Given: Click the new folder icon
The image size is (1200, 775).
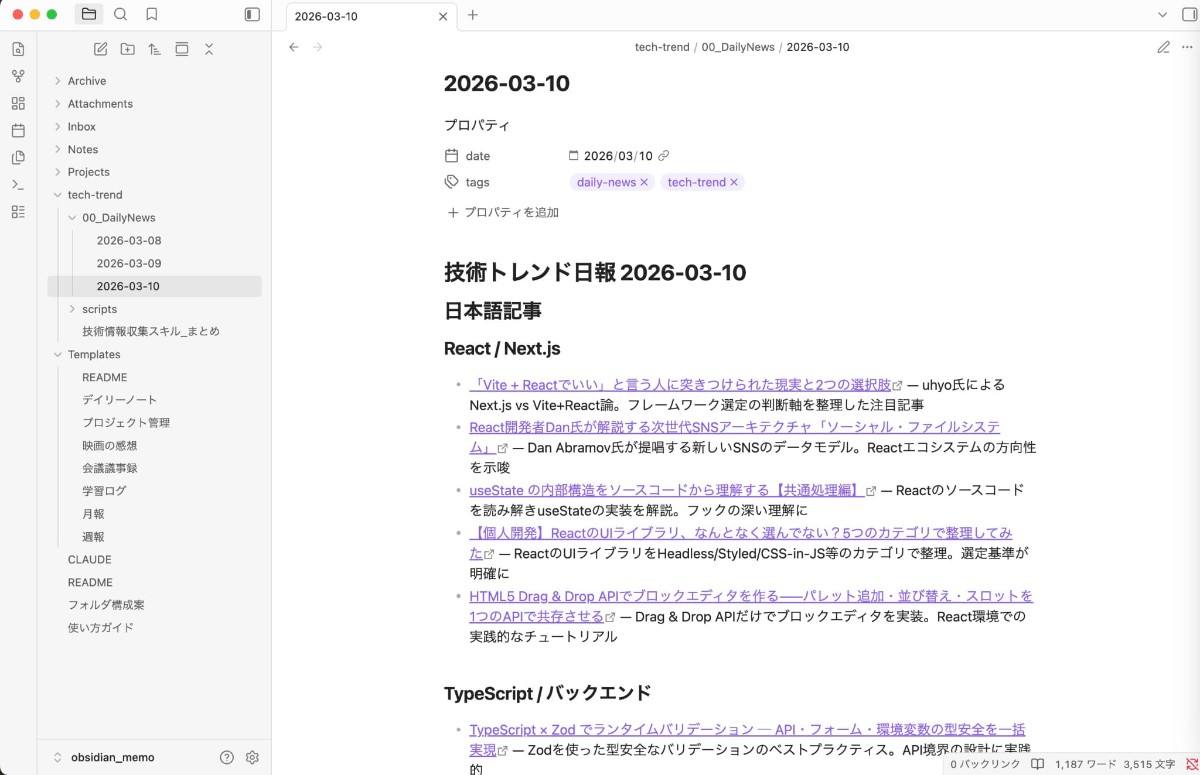Looking at the screenshot, I should click(127, 49).
